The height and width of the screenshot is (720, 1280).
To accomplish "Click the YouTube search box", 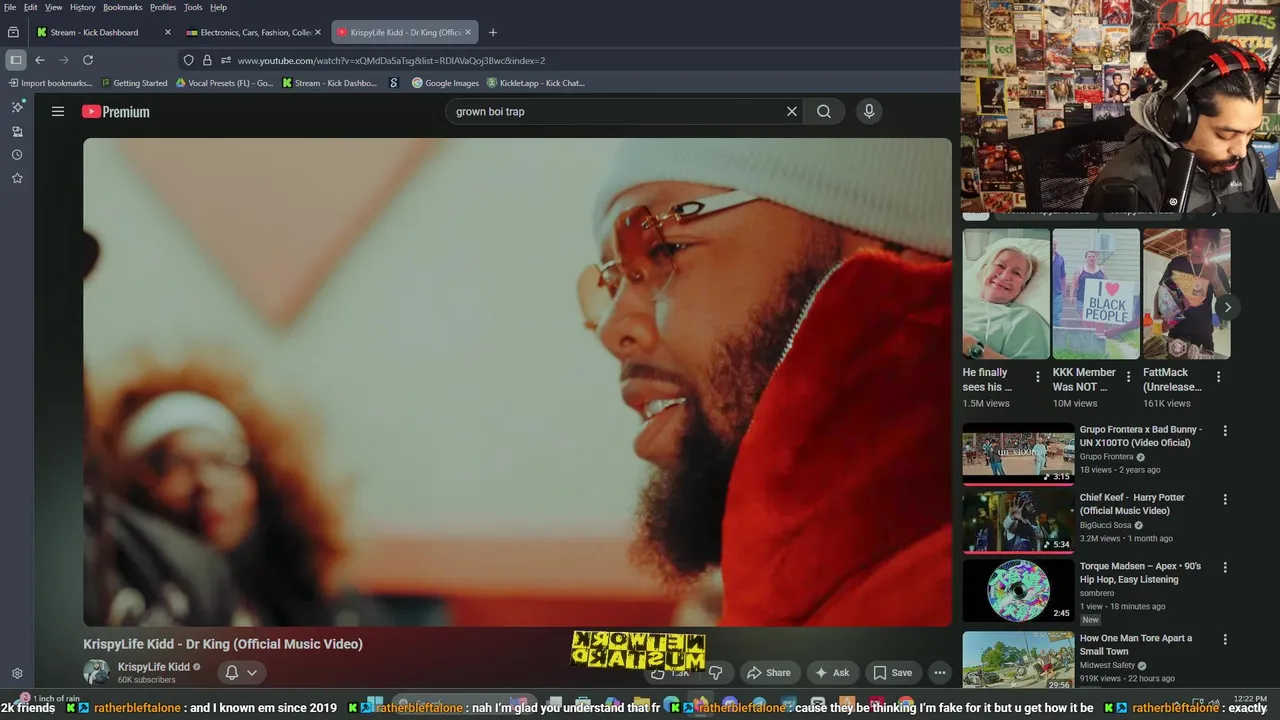I will tap(612, 112).
